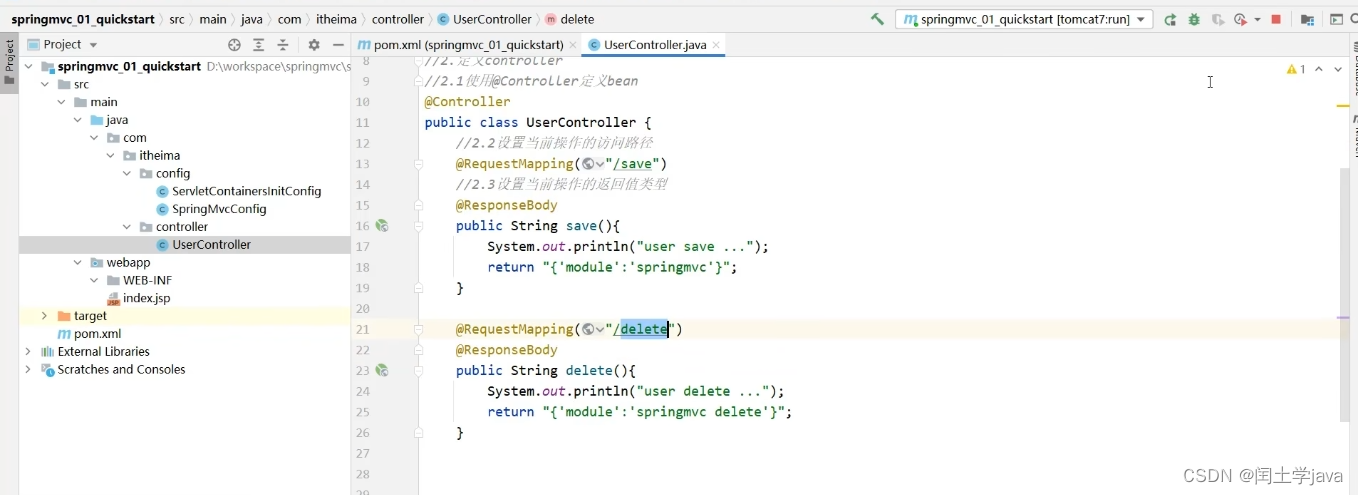This screenshot has width=1358, height=495.
Task: Expand the target folder node
Action: [x=44, y=316]
